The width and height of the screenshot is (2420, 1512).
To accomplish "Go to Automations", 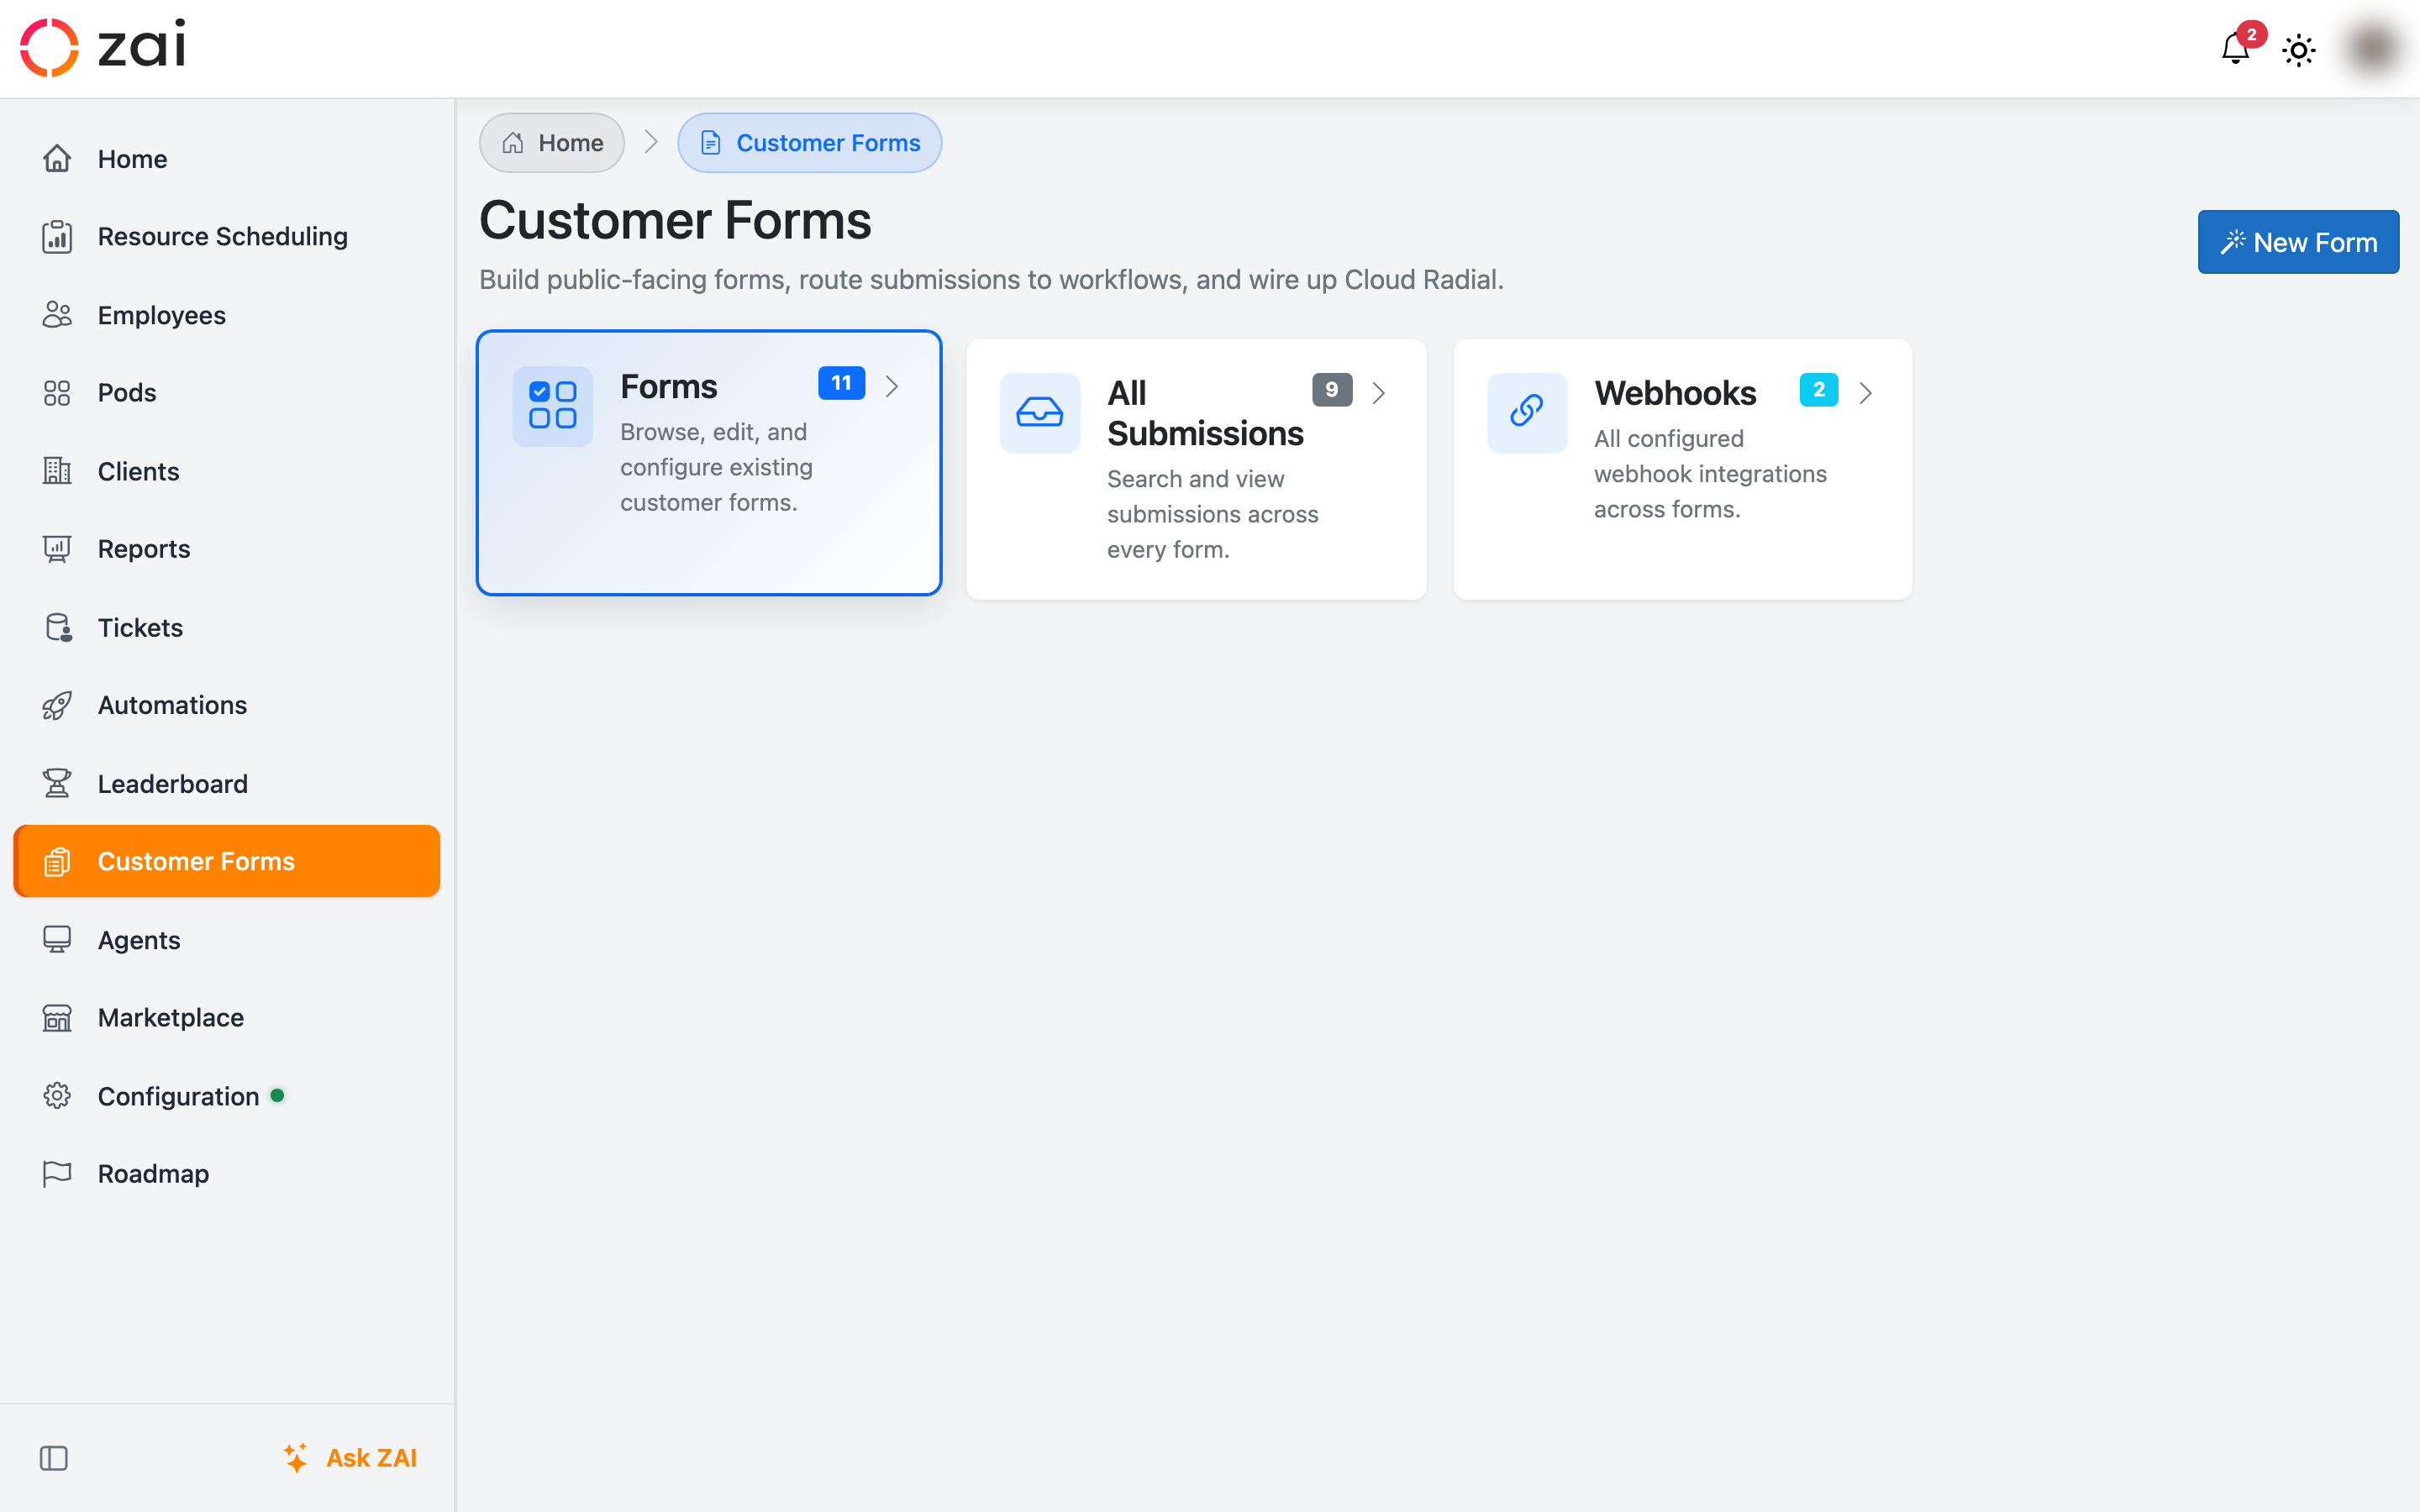I will pos(227,705).
